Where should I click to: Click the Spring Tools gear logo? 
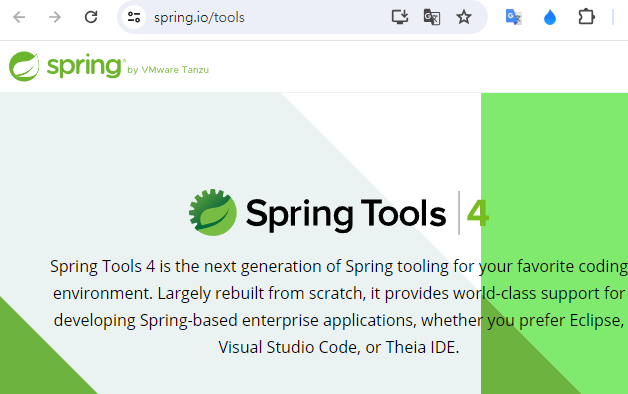pyautogui.click(x=213, y=212)
